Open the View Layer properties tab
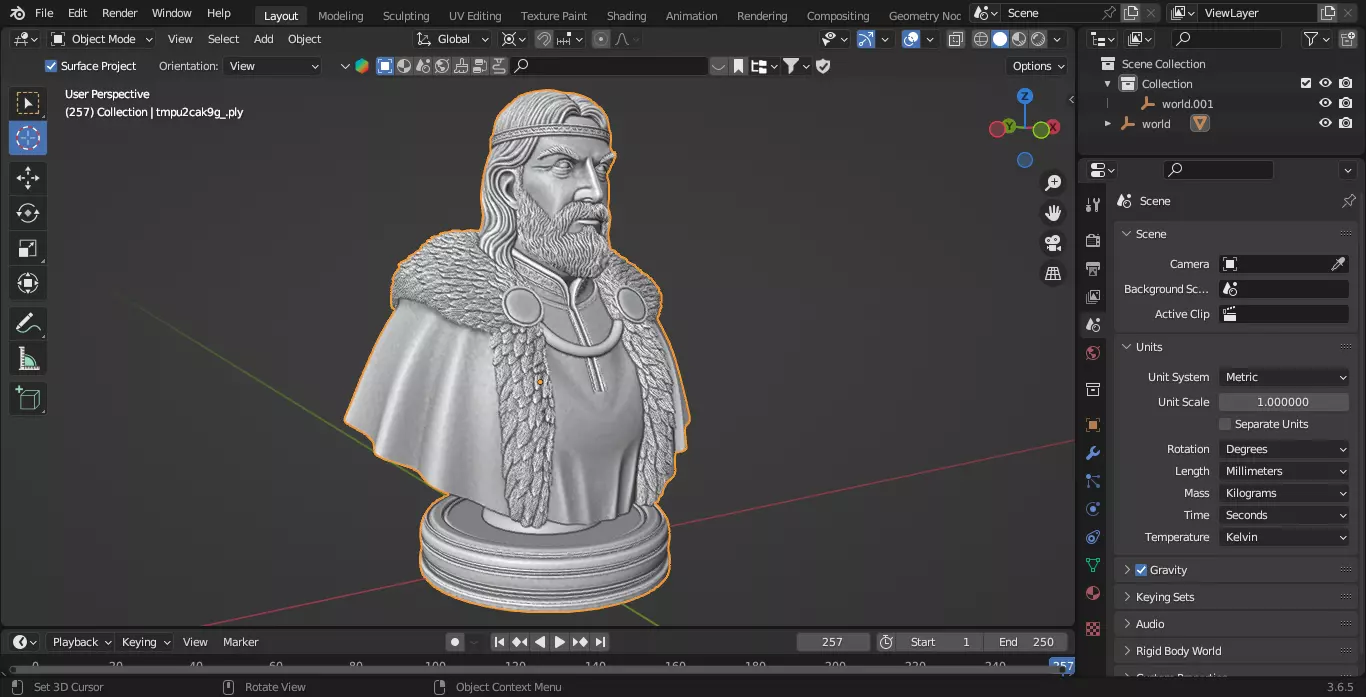This screenshot has height=697, width=1366. 1093,297
